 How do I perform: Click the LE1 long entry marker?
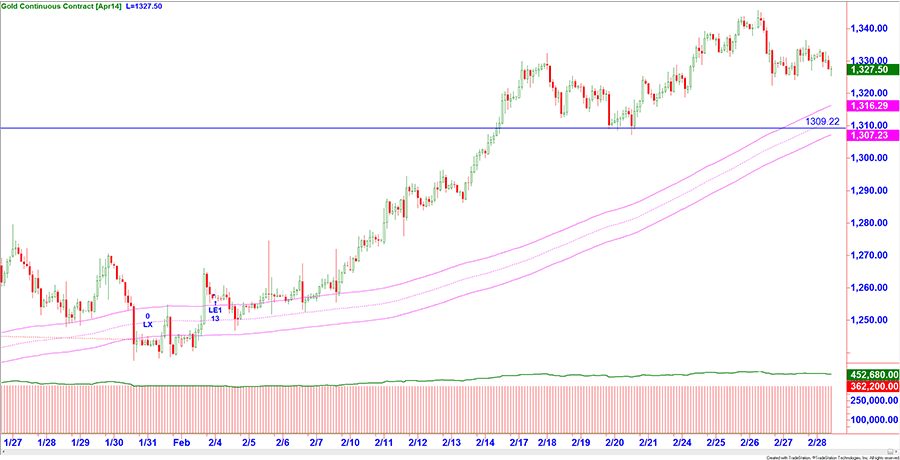pyautogui.click(x=214, y=310)
